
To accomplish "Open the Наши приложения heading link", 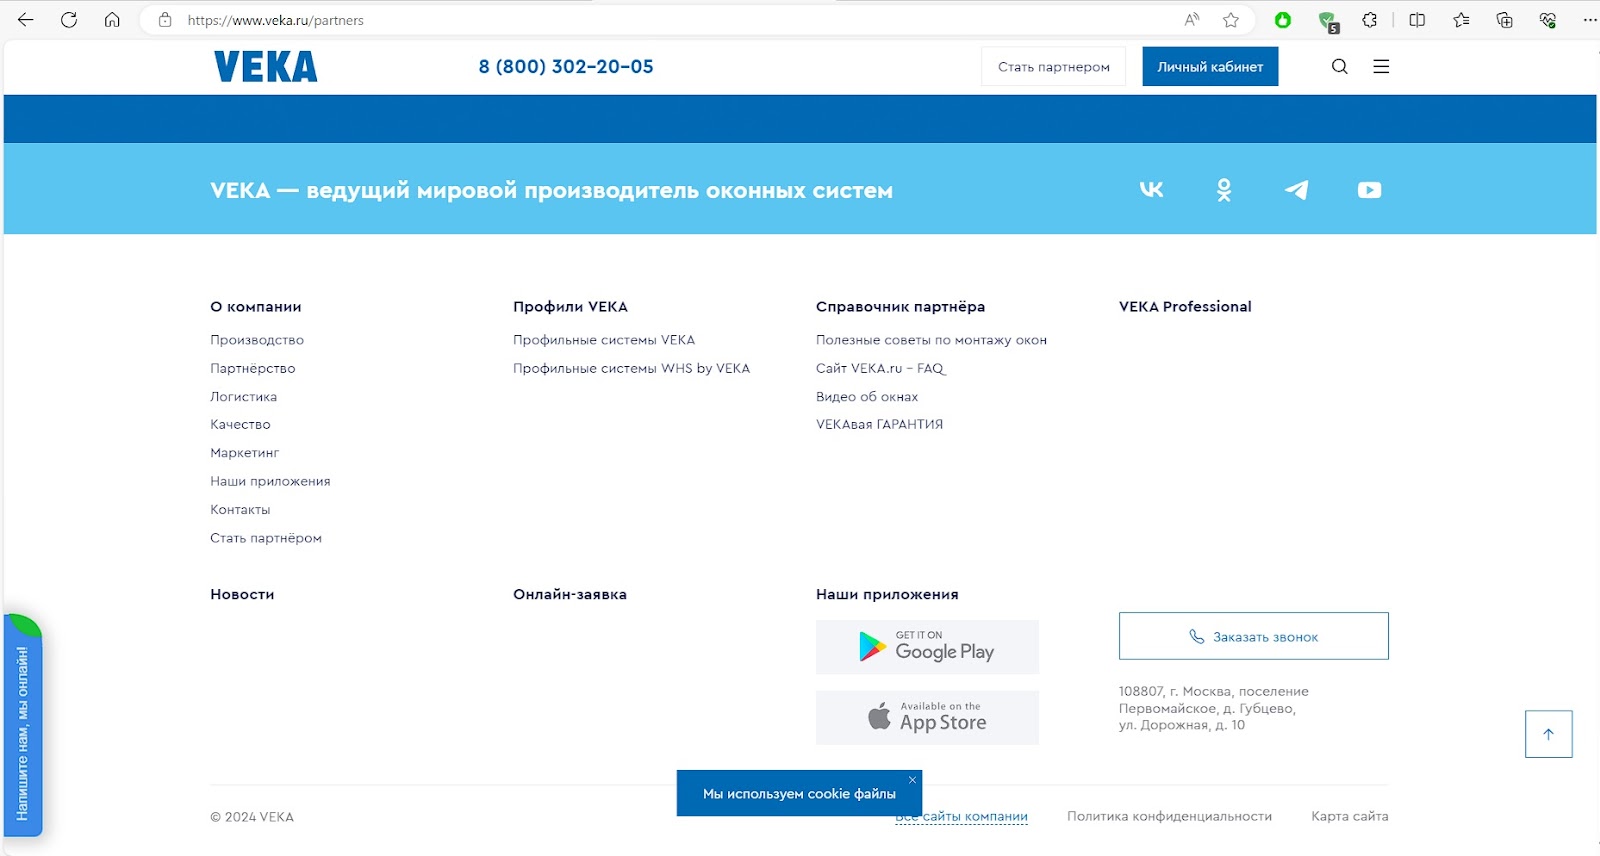I will pyautogui.click(x=887, y=594).
